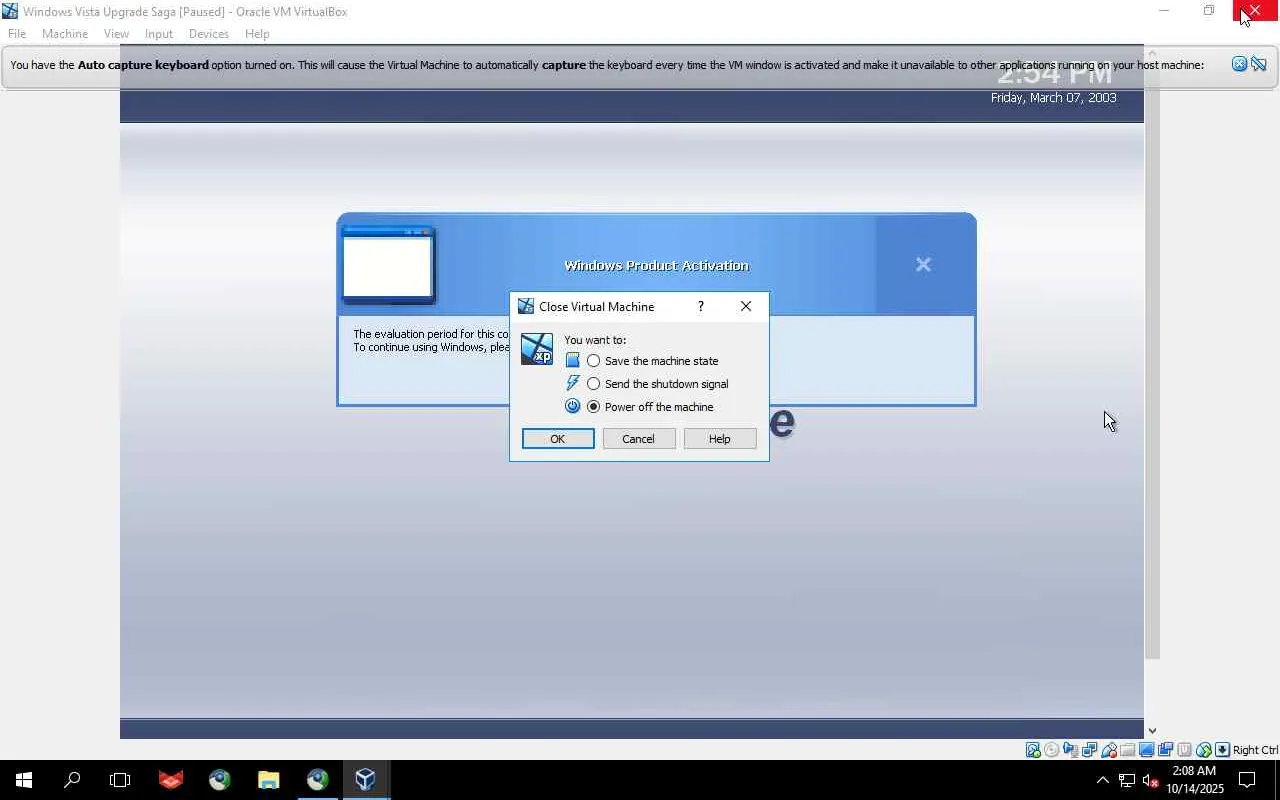Click the shared folders status bar icon
1280x800 pixels.
[x=1128, y=750]
